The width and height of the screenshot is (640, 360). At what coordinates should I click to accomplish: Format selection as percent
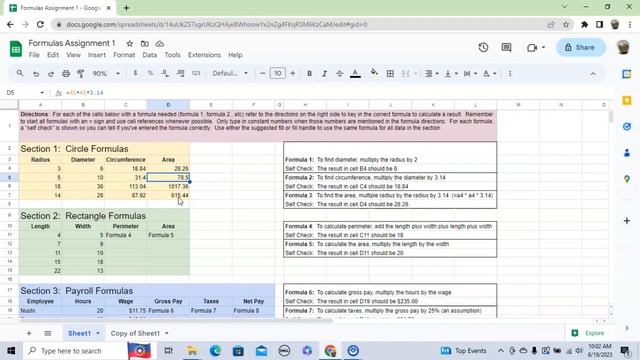(x=150, y=73)
